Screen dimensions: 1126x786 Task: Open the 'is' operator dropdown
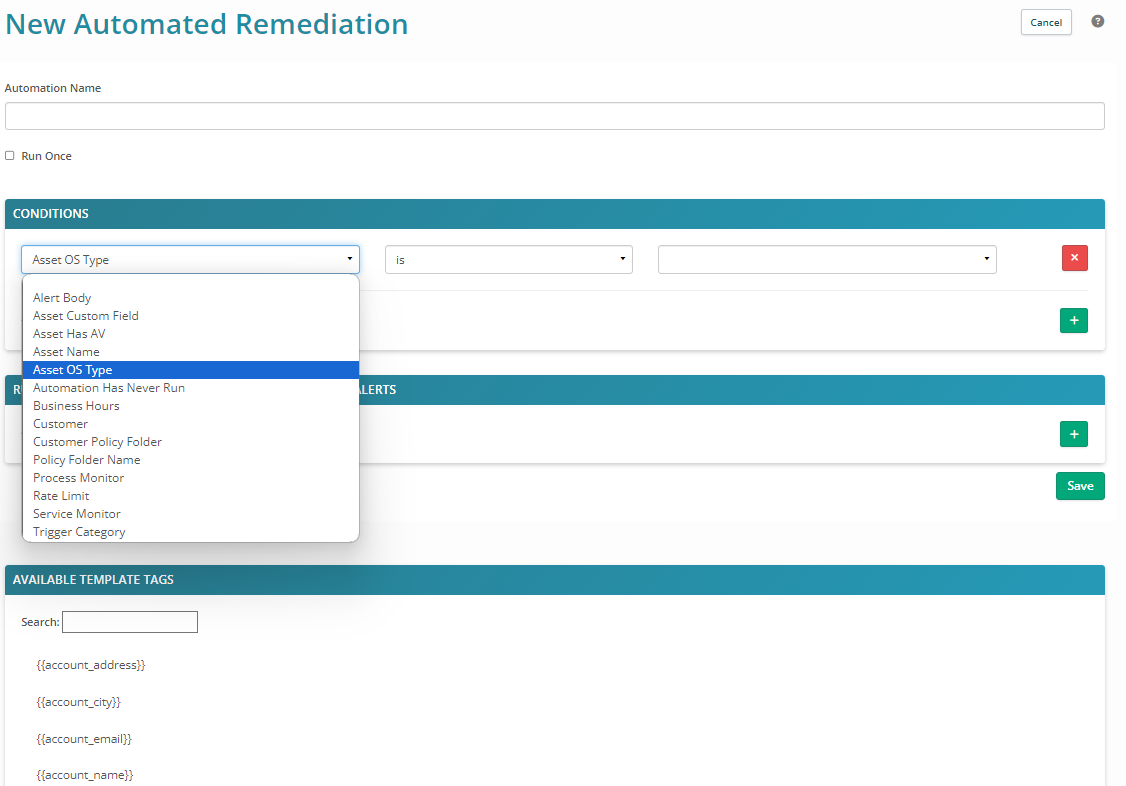pos(508,260)
